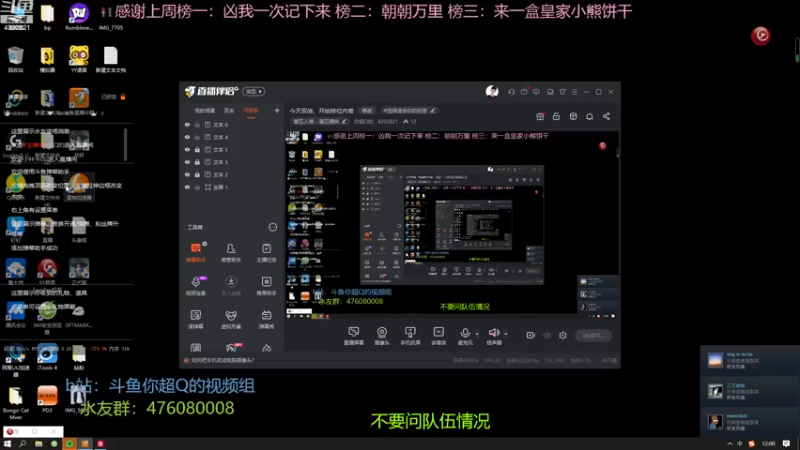Hide the 文本 1 source layer

coord(187,149)
